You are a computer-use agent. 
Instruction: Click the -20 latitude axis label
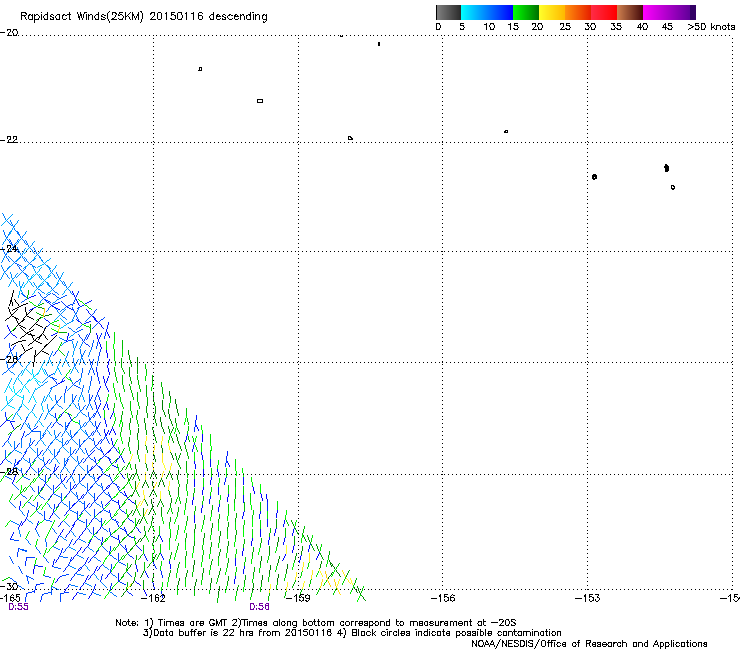(9, 33)
